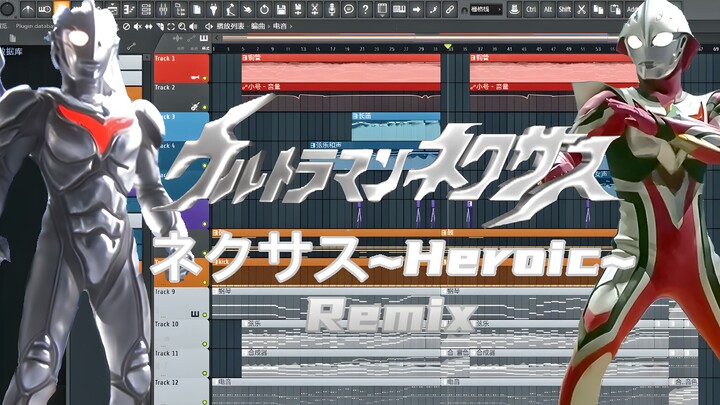The height and width of the screenshot is (405, 720).
Task: Open the channel rack view icon
Action: point(146,9)
